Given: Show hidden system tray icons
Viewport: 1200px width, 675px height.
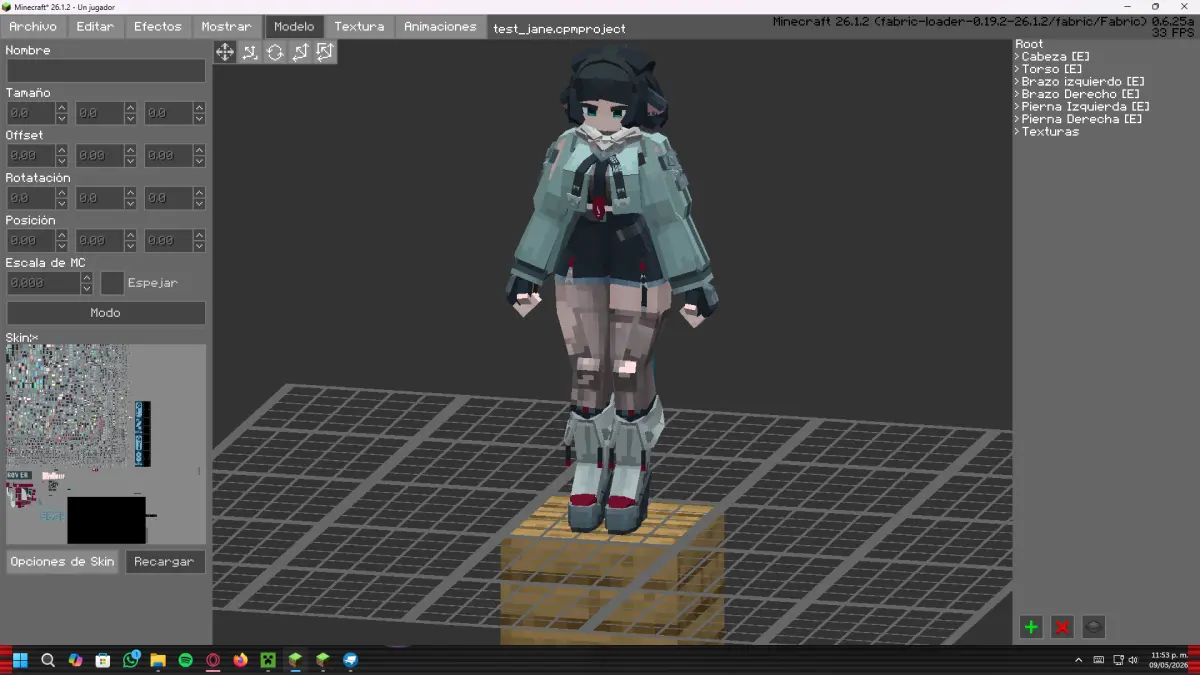Looking at the screenshot, I should pyautogui.click(x=1078, y=660).
